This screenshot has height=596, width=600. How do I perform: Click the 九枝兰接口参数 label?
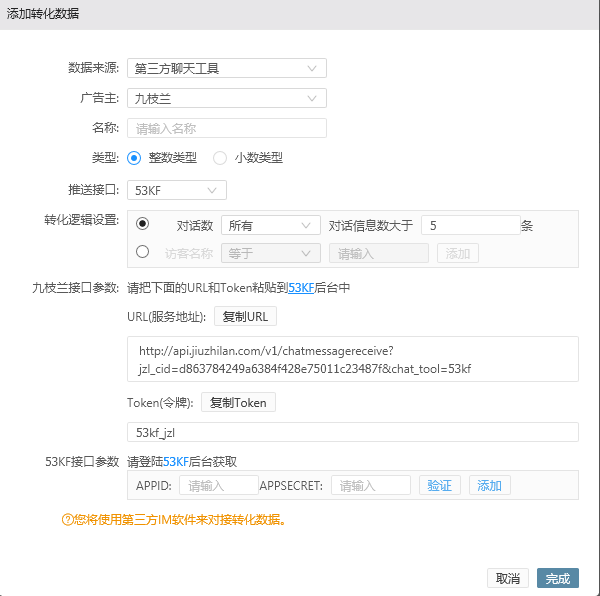(75, 288)
